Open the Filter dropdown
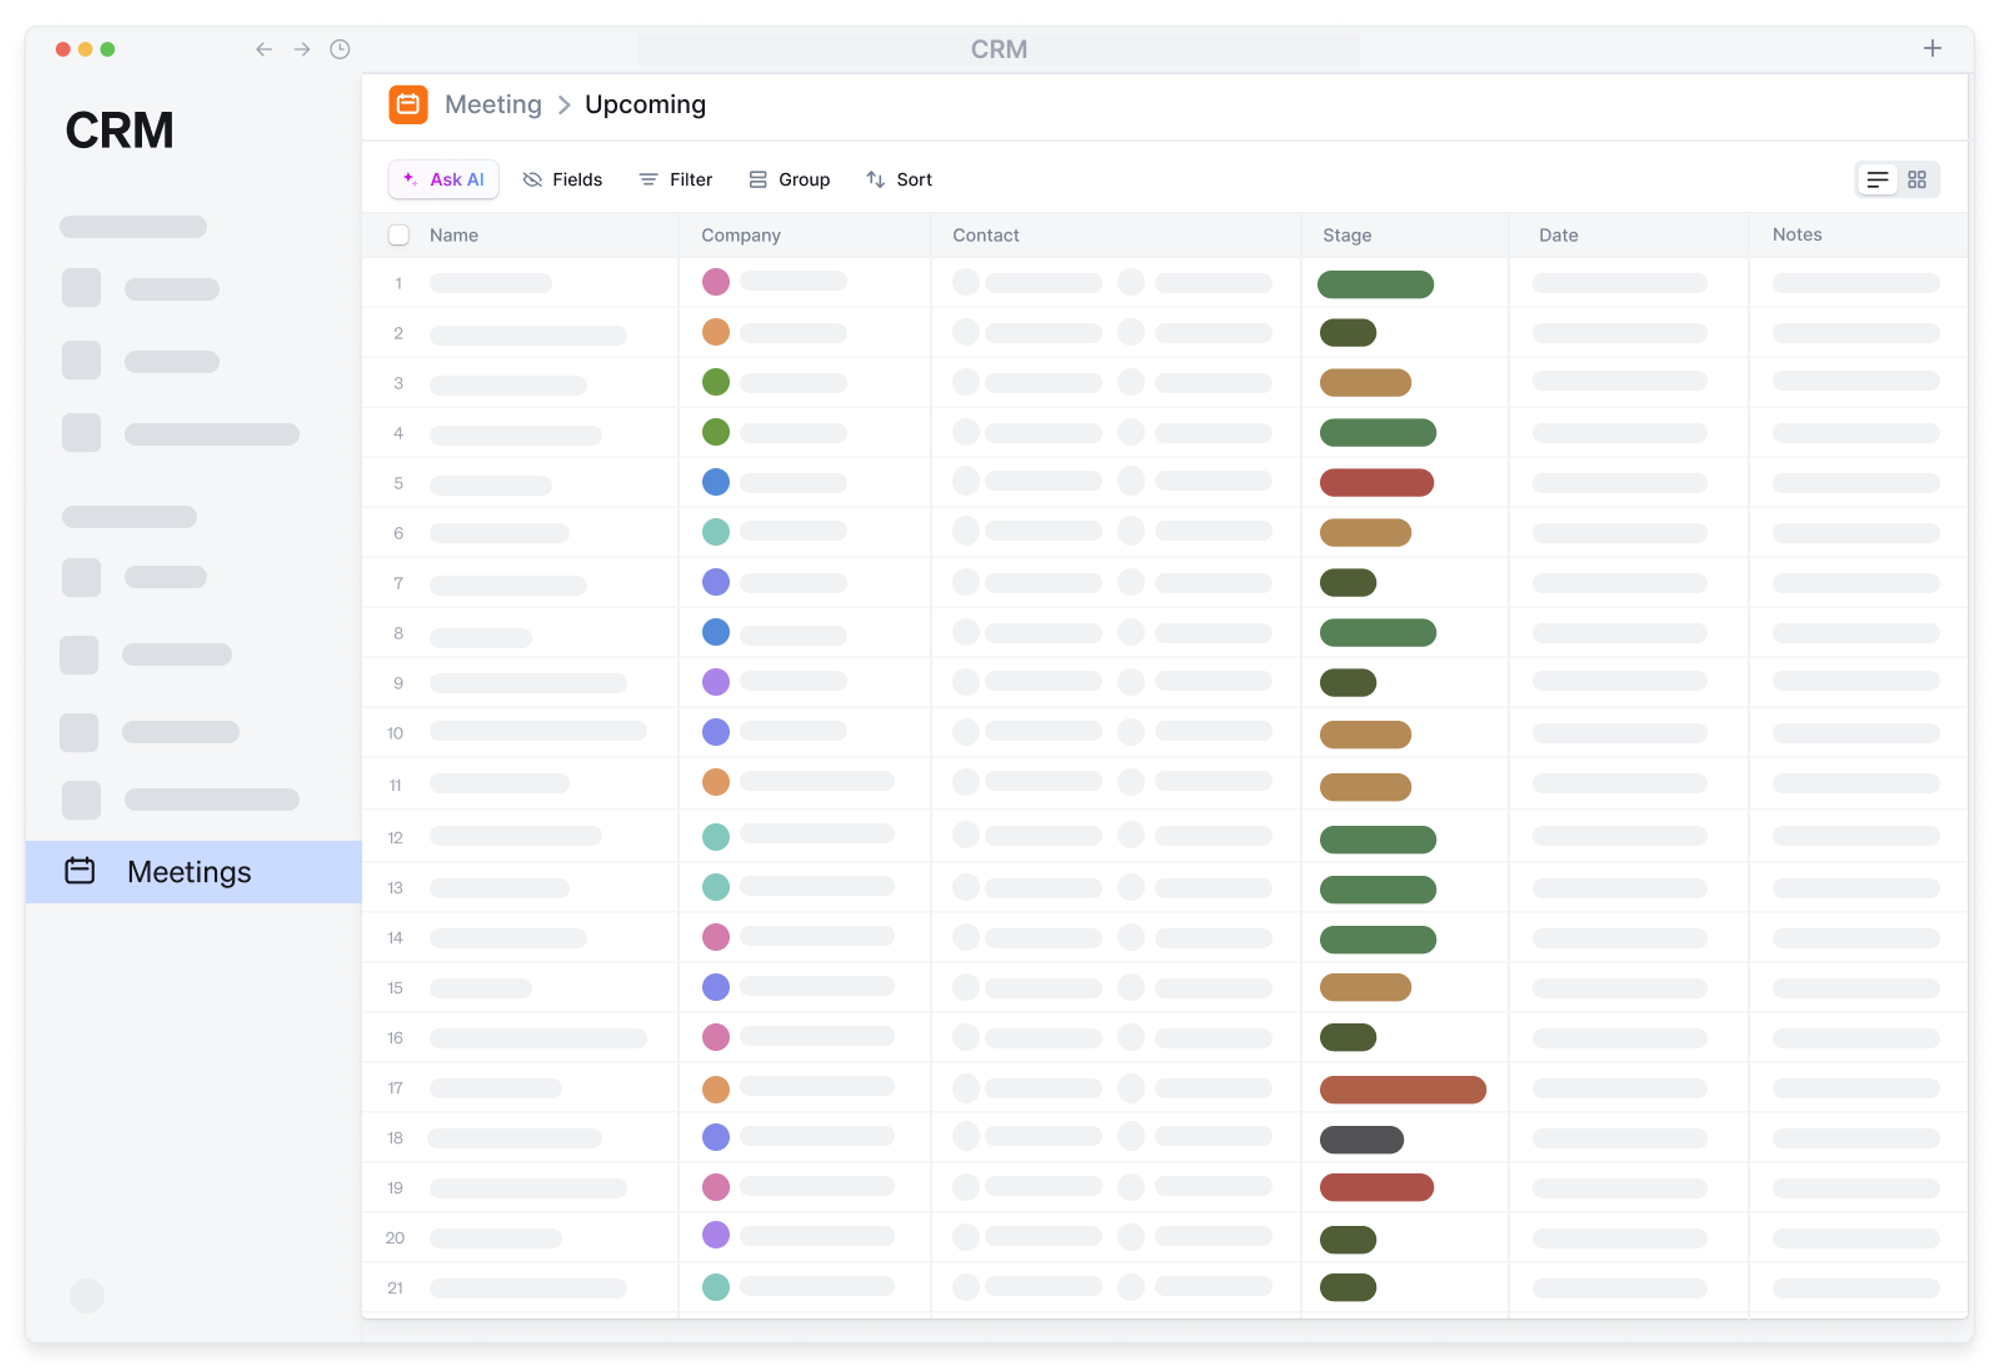 676,180
